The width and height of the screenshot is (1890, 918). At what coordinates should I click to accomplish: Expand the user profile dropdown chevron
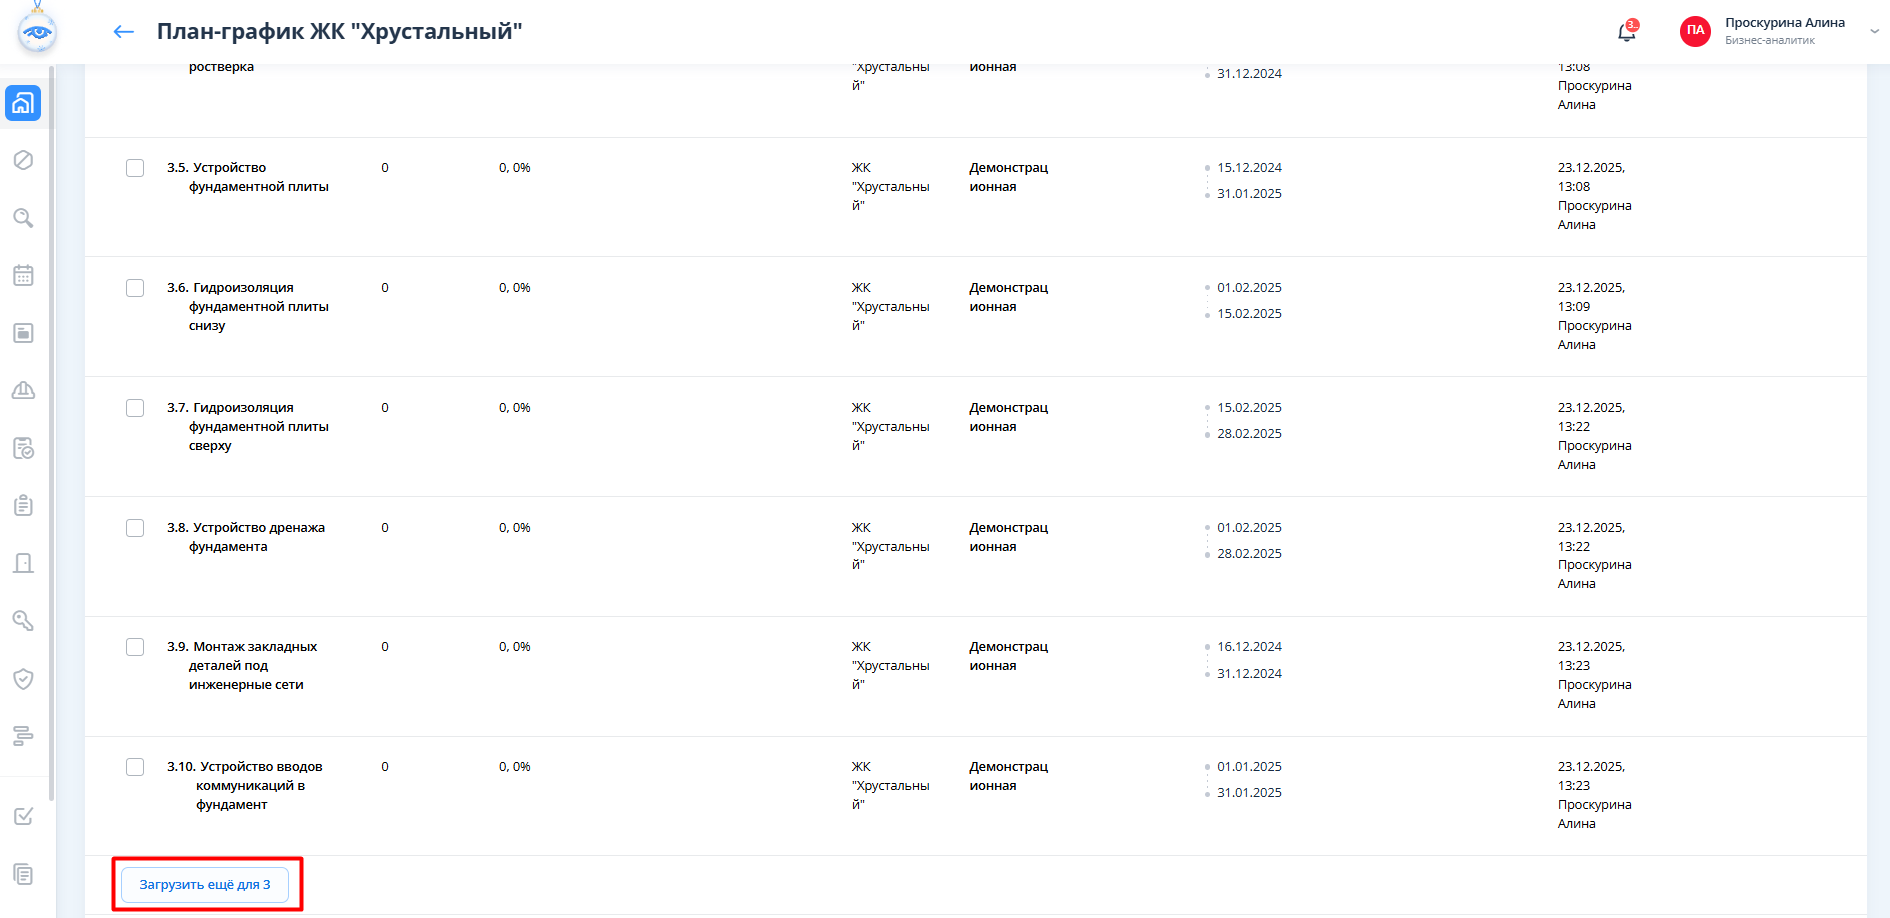point(1874,32)
